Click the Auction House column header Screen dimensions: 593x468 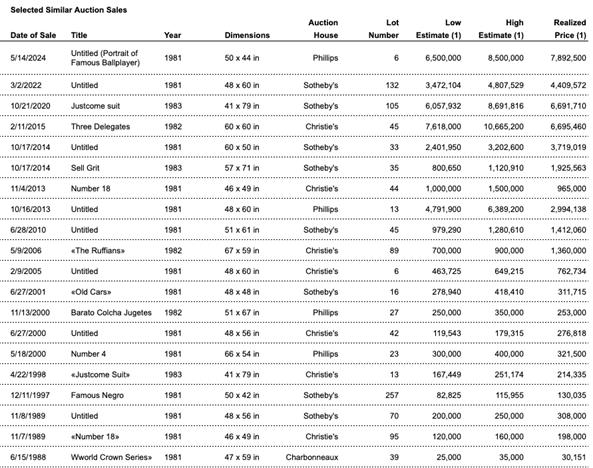point(323,29)
